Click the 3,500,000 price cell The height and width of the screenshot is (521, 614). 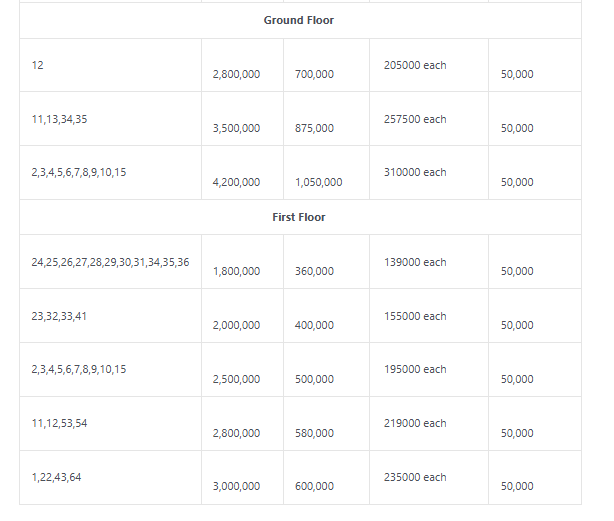(x=236, y=128)
